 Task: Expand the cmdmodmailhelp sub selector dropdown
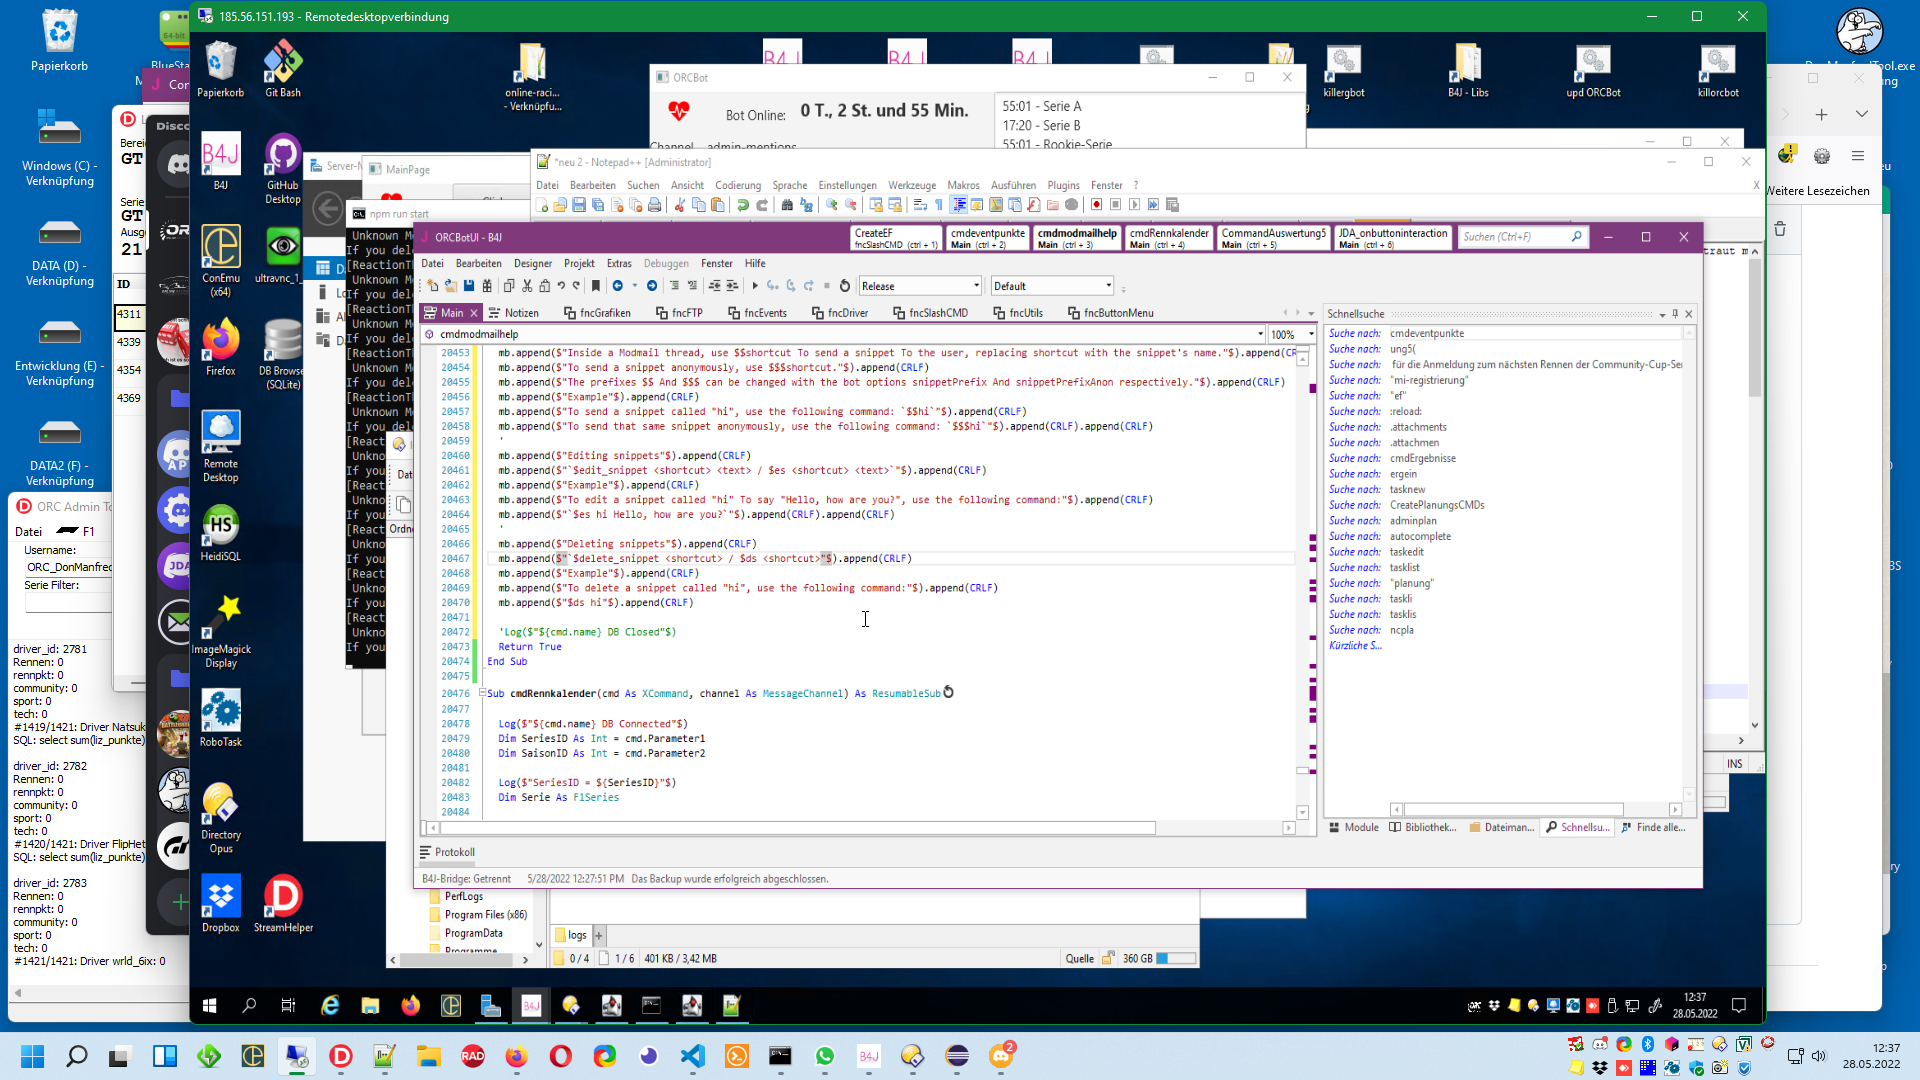coord(1259,335)
